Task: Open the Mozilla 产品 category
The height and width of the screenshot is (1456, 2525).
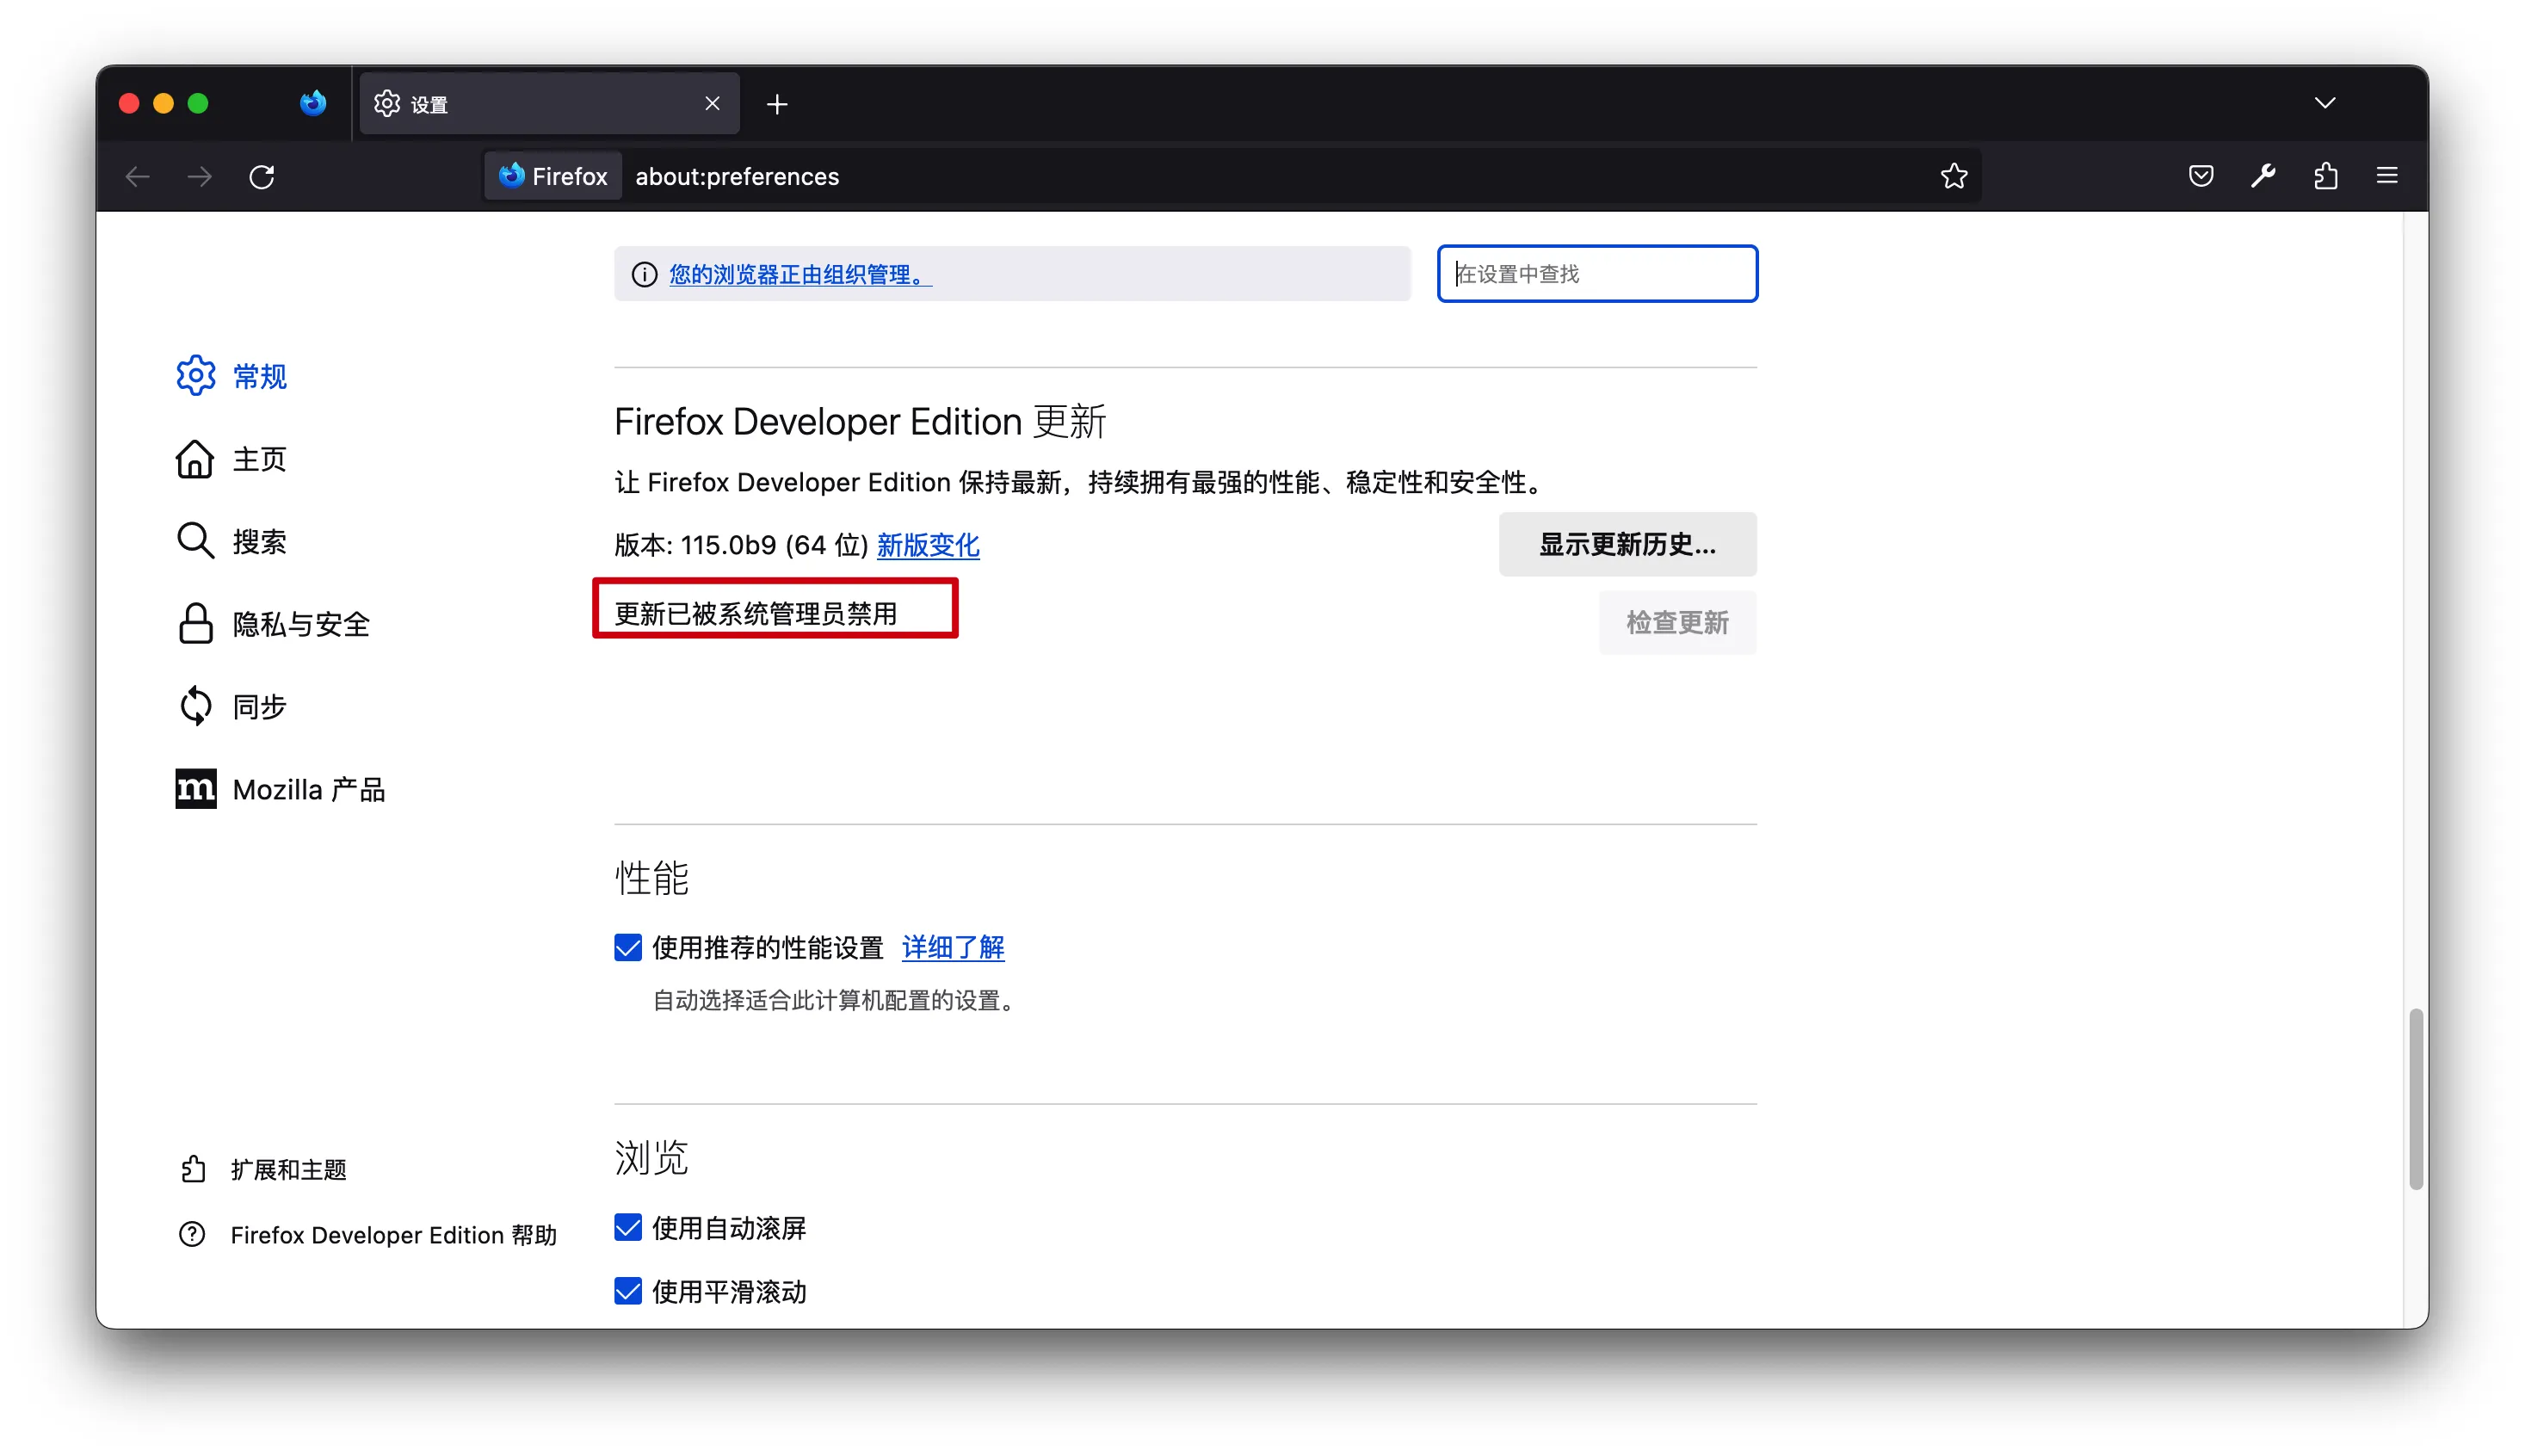Action: tap(281, 789)
